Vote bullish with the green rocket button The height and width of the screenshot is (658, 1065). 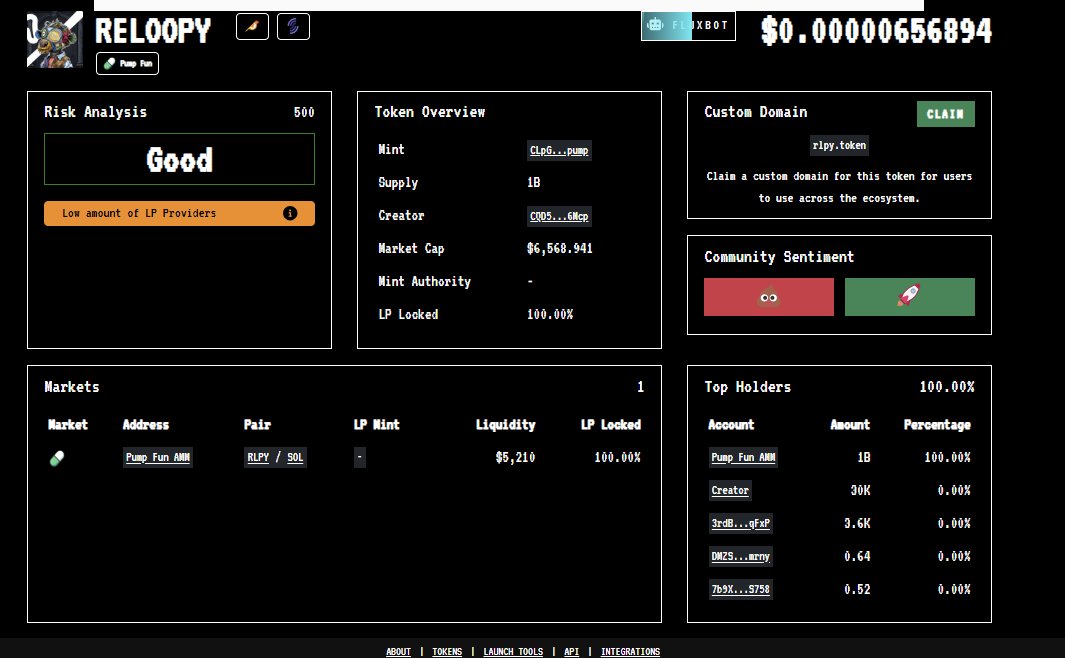click(909, 297)
